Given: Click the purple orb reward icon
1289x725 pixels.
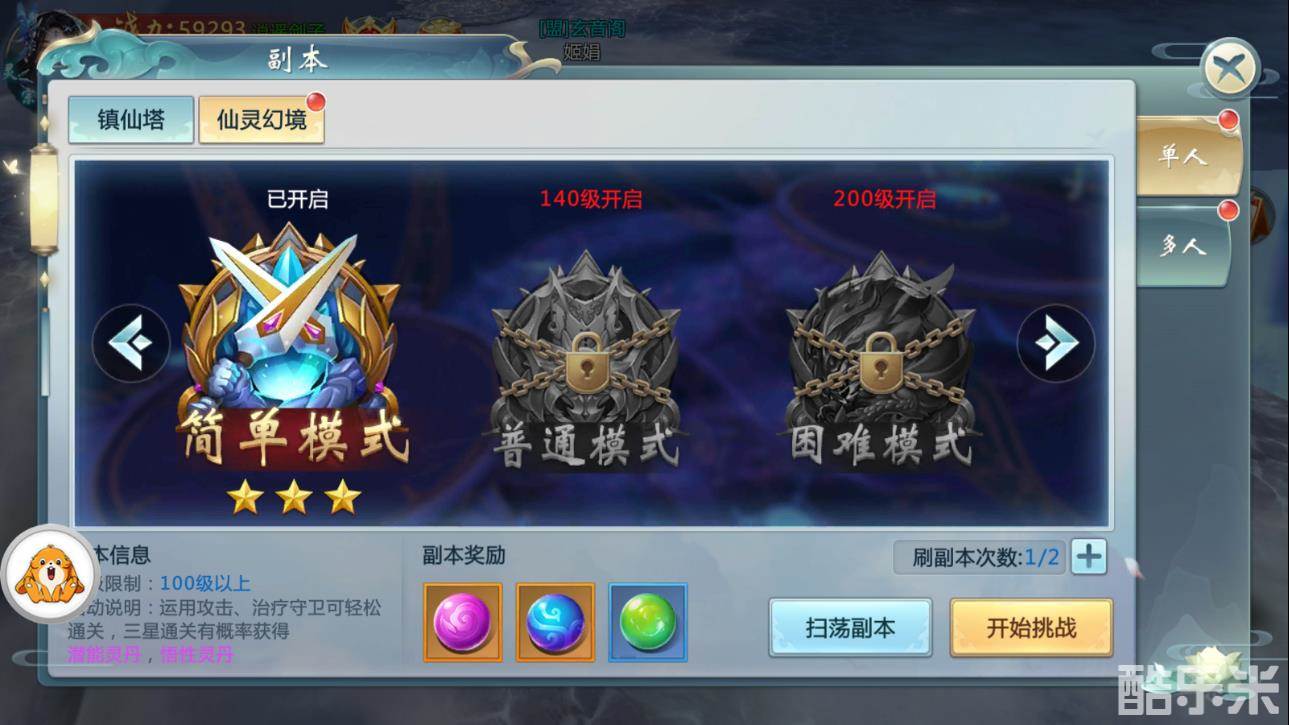Looking at the screenshot, I should point(462,622).
